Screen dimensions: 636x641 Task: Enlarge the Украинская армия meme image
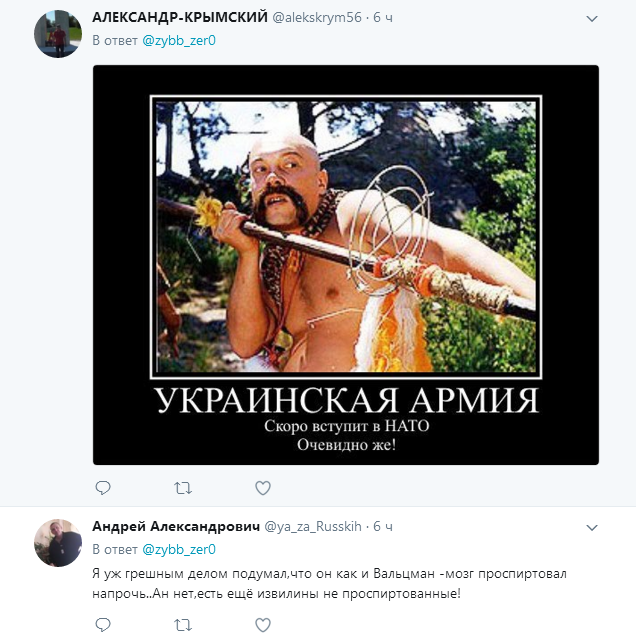coord(345,265)
